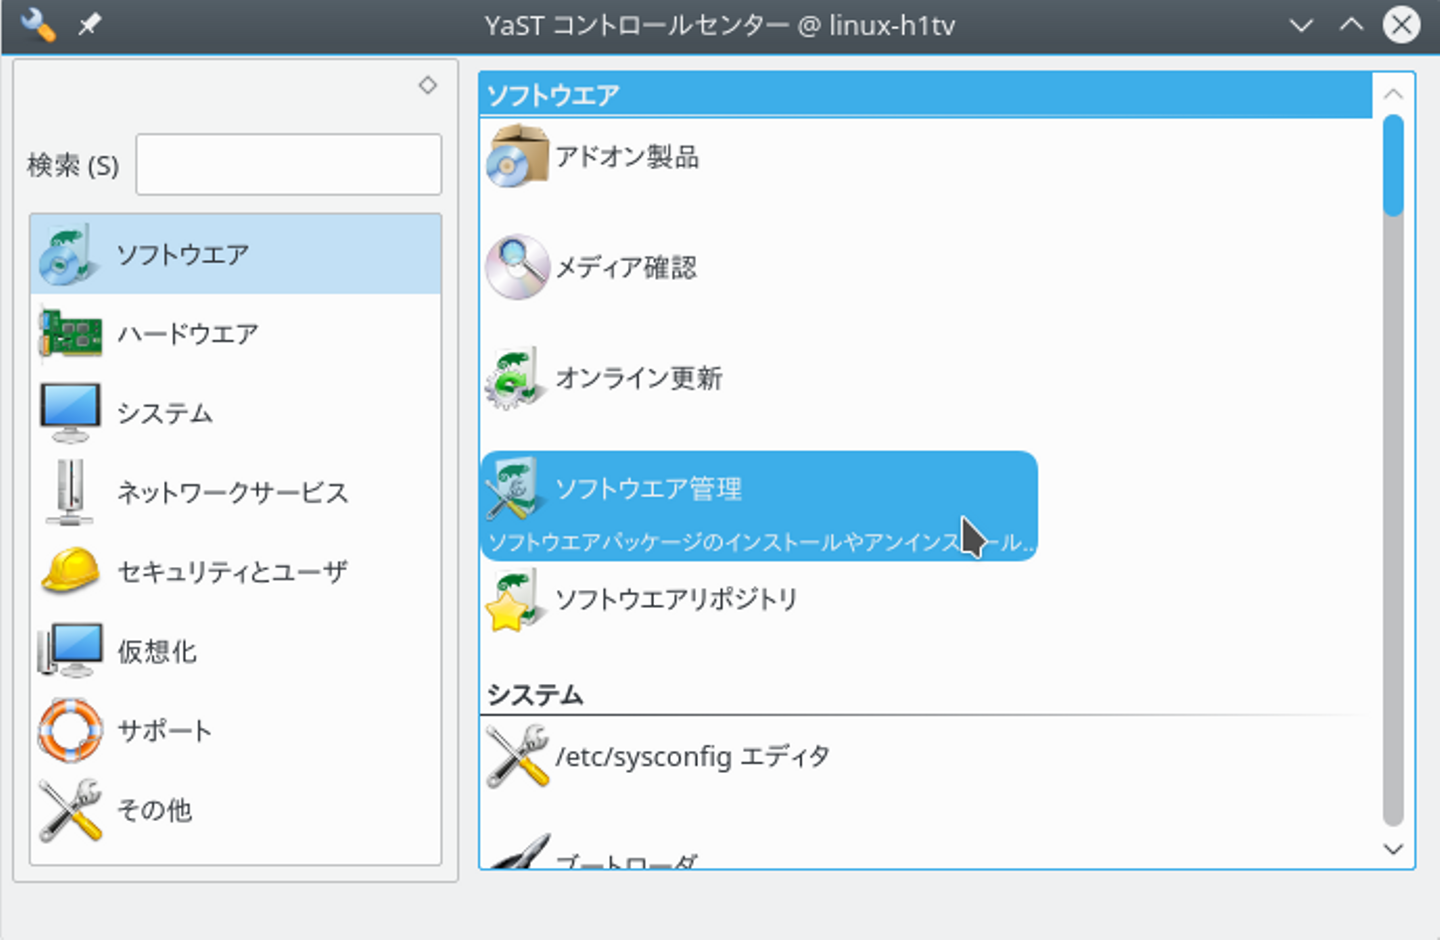Screen dimensions: 1440x940
Task: Open the オンライン更新 icon
Action: (x=517, y=378)
